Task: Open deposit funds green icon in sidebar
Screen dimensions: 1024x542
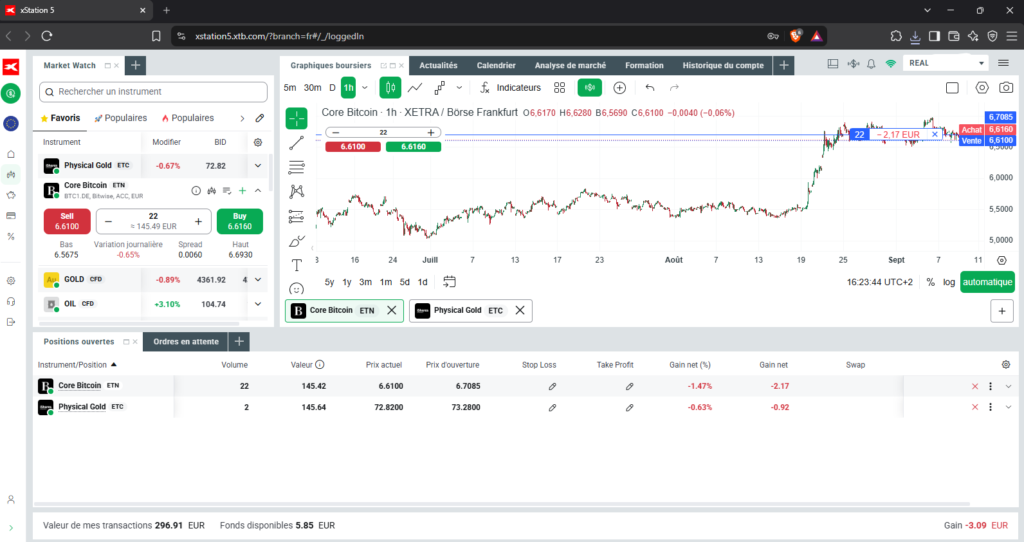Action: click(x=10, y=93)
